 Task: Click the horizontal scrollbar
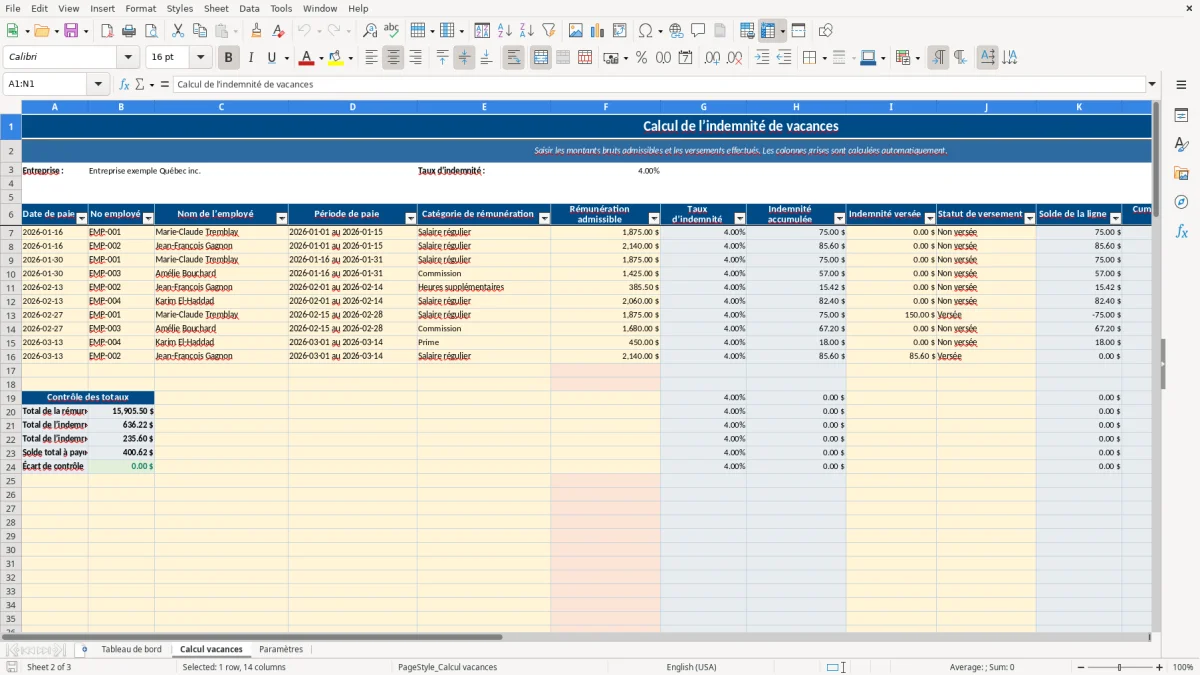[252, 637]
